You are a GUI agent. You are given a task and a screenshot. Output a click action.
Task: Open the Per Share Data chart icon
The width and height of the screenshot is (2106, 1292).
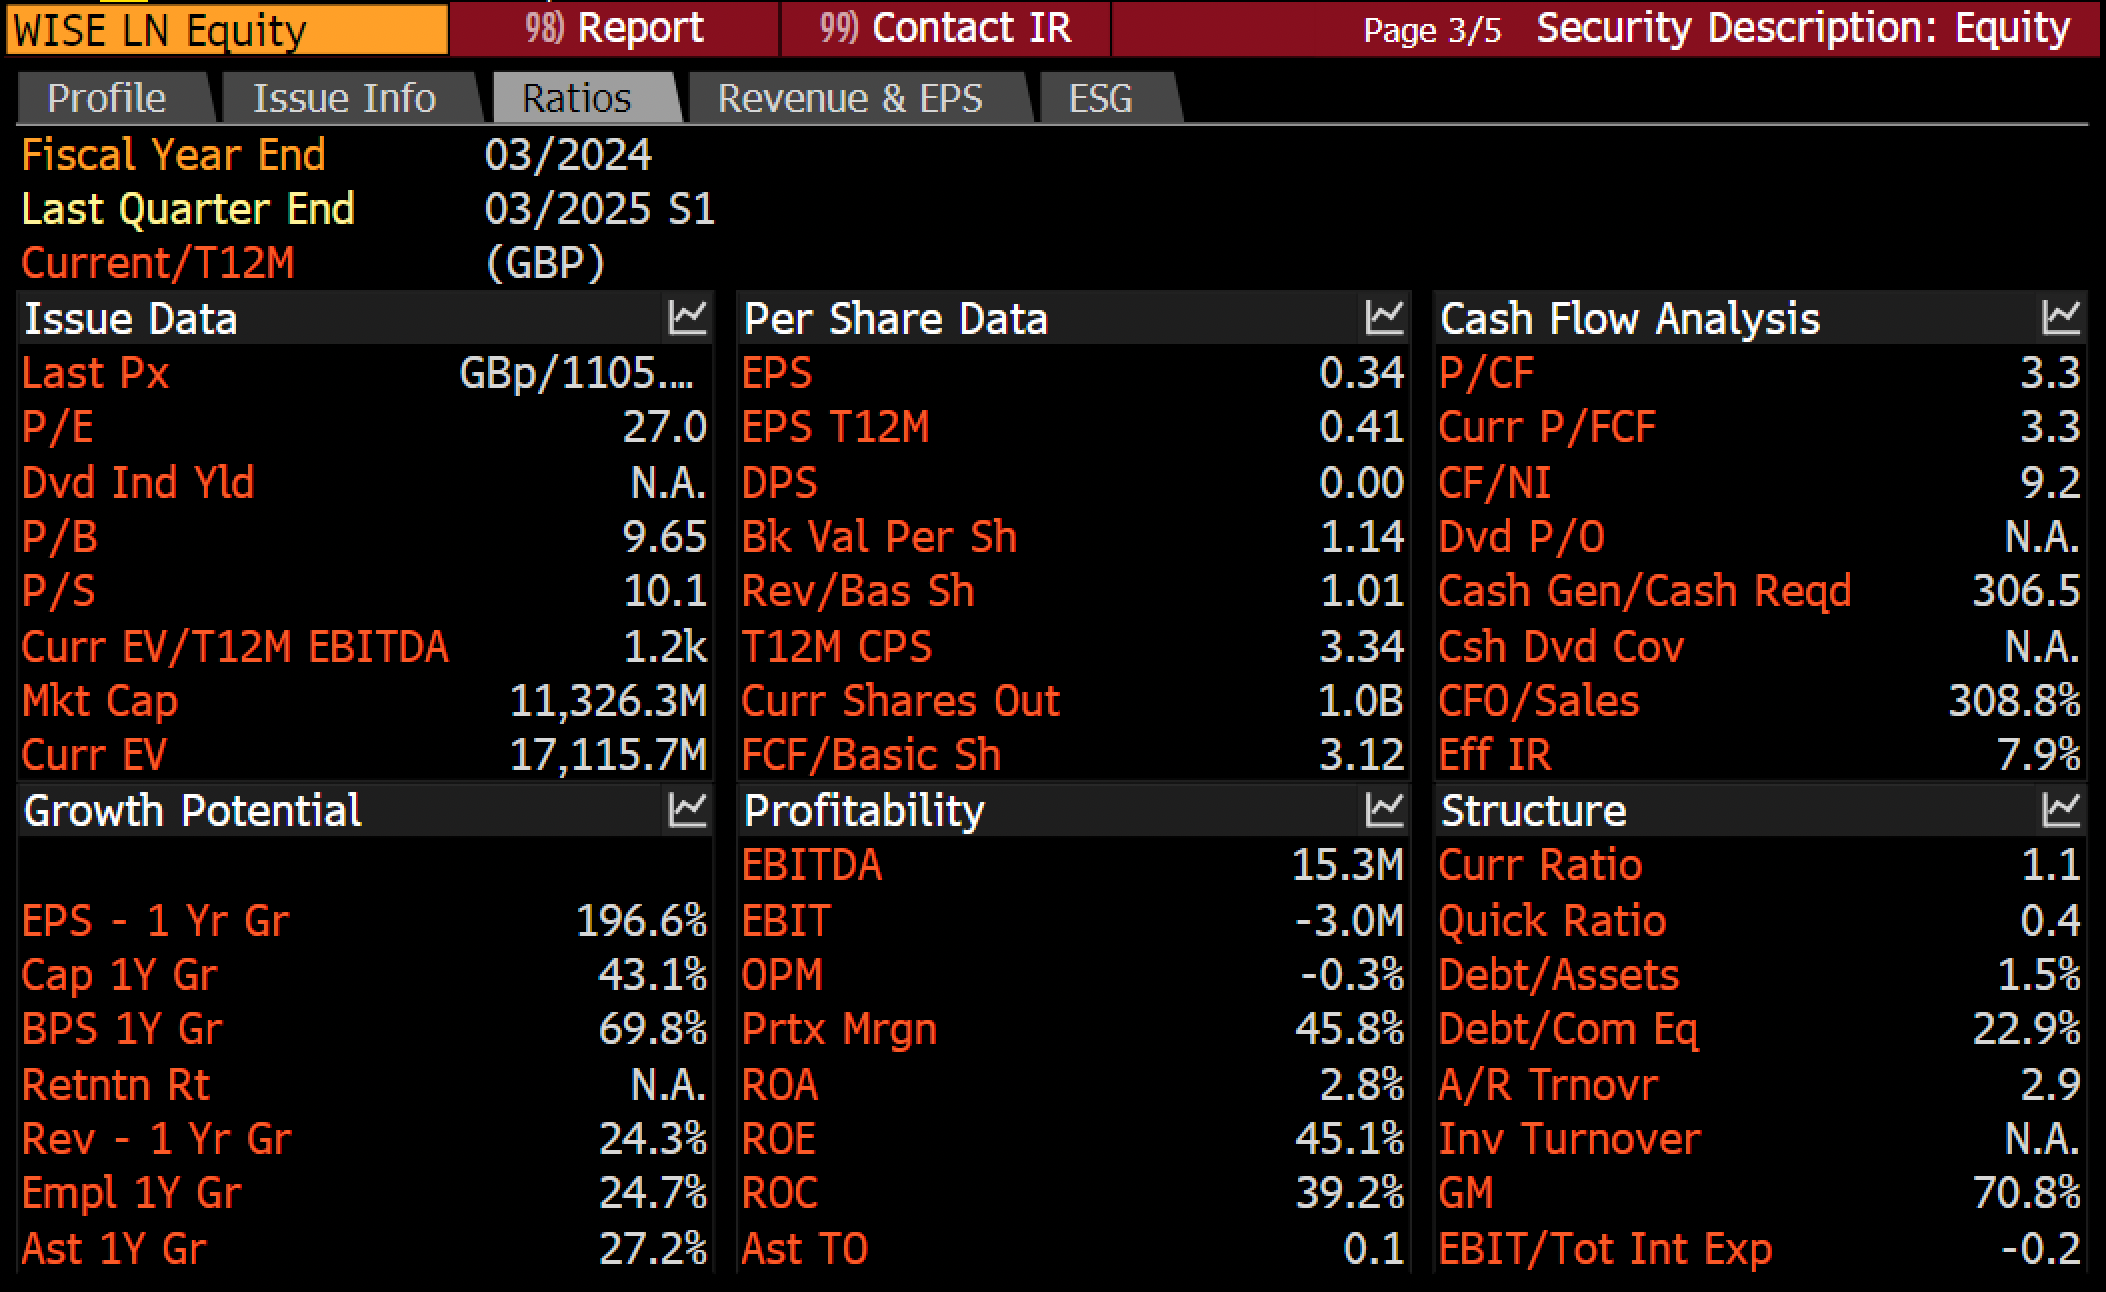(x=1385, y=318)
